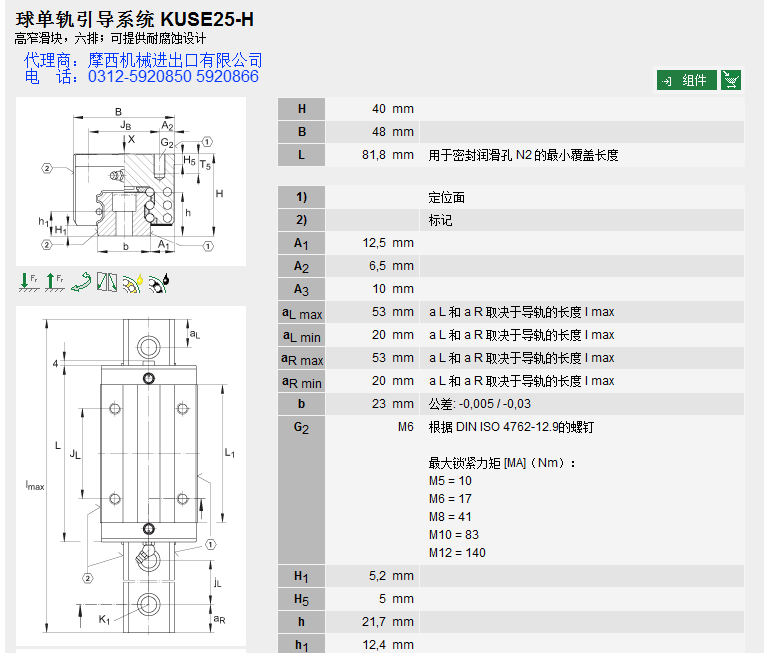This screenshot has width=764, height=653.
Task: Click the two-panel green arrows icon
Action: (107, 283)
